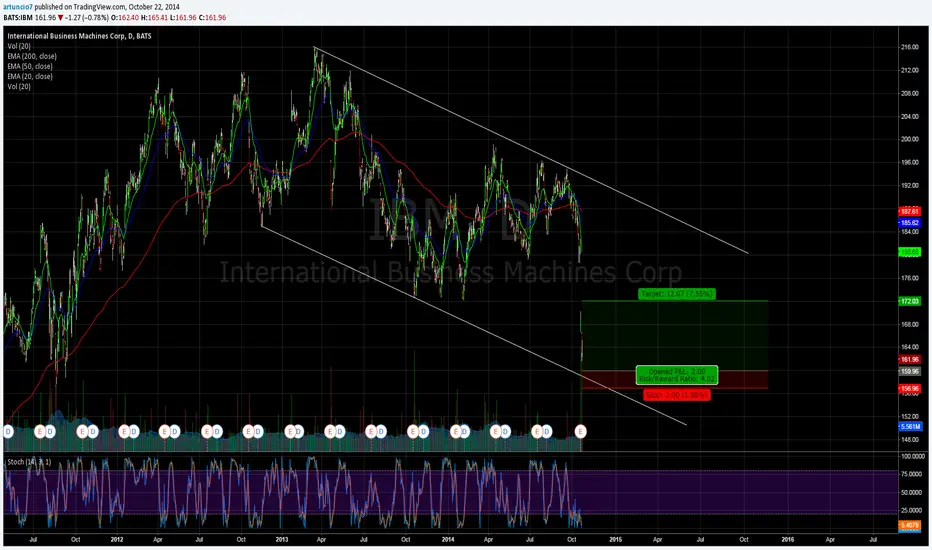Click the 216.00 price axis label

909,47
